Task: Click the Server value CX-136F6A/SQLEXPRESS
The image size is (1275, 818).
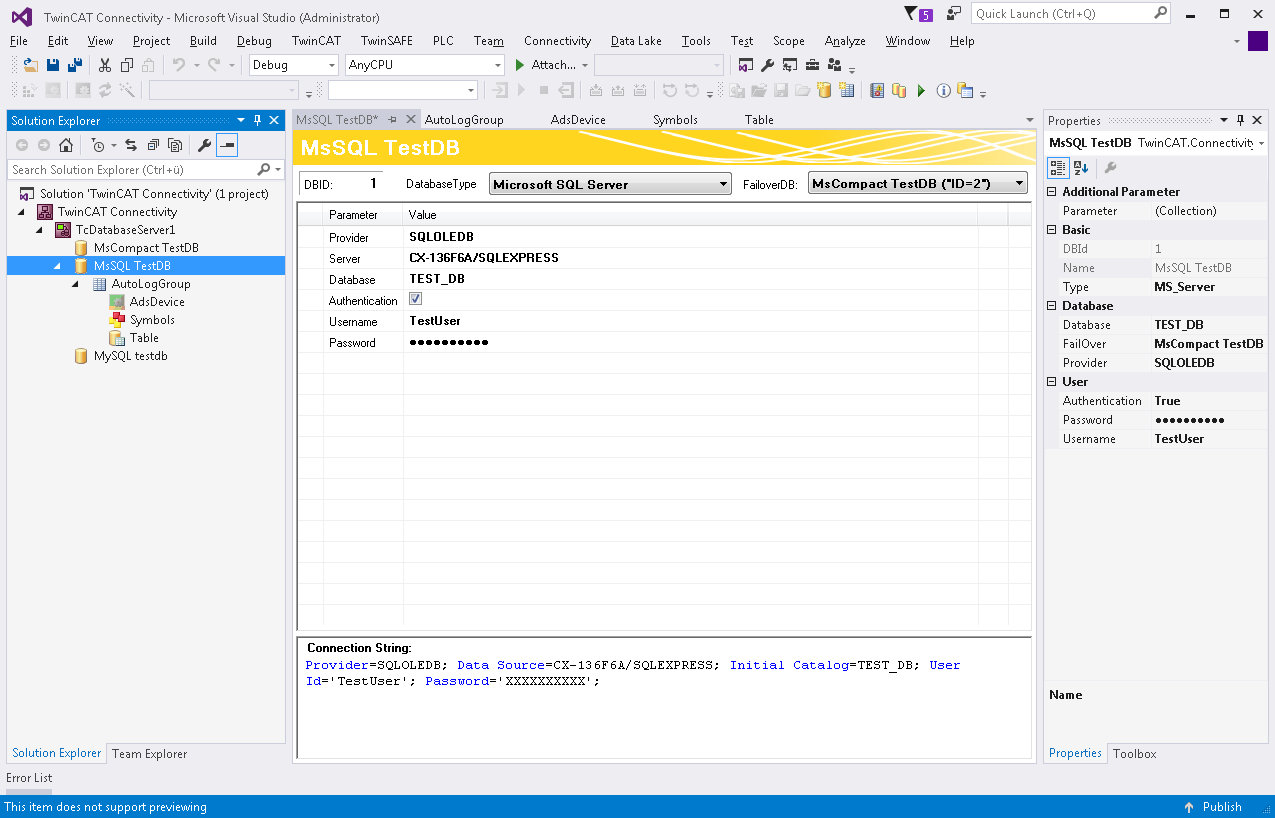Action: [484, 258]
